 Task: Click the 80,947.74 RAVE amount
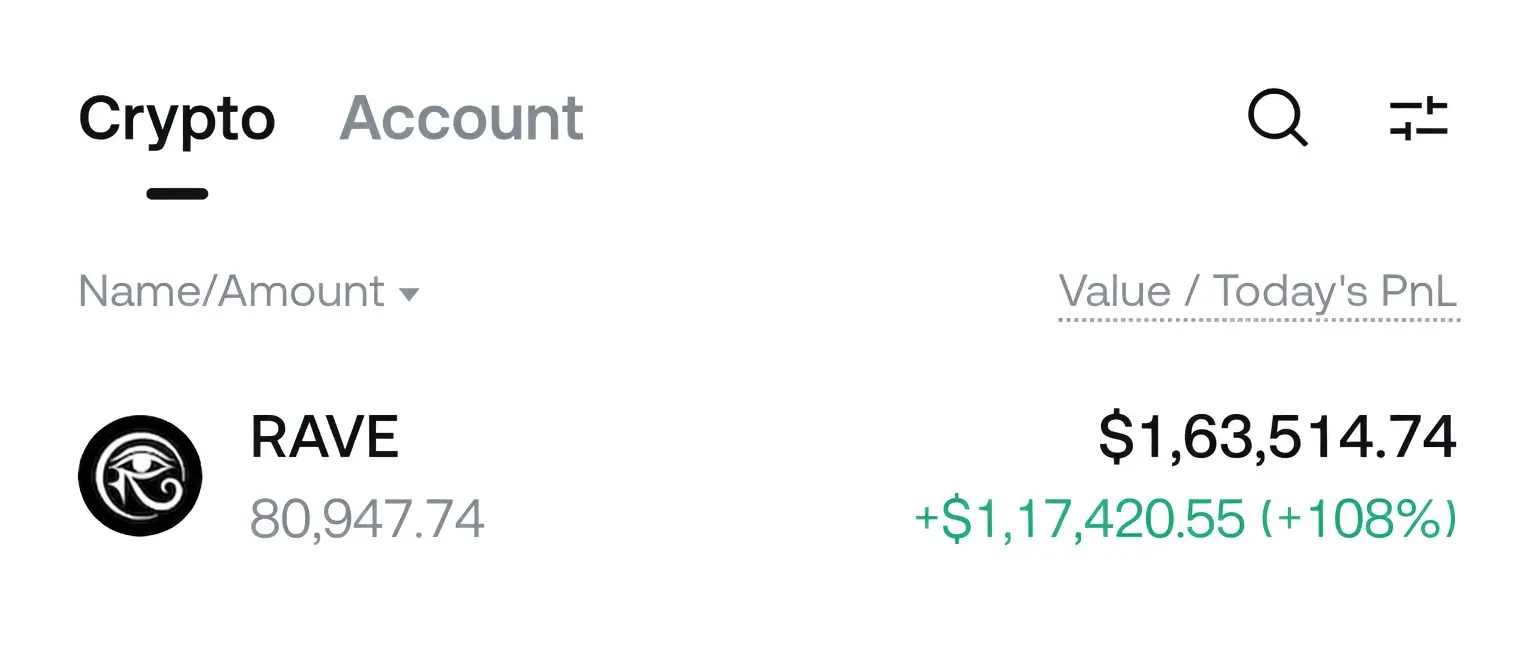pos(367,519)
